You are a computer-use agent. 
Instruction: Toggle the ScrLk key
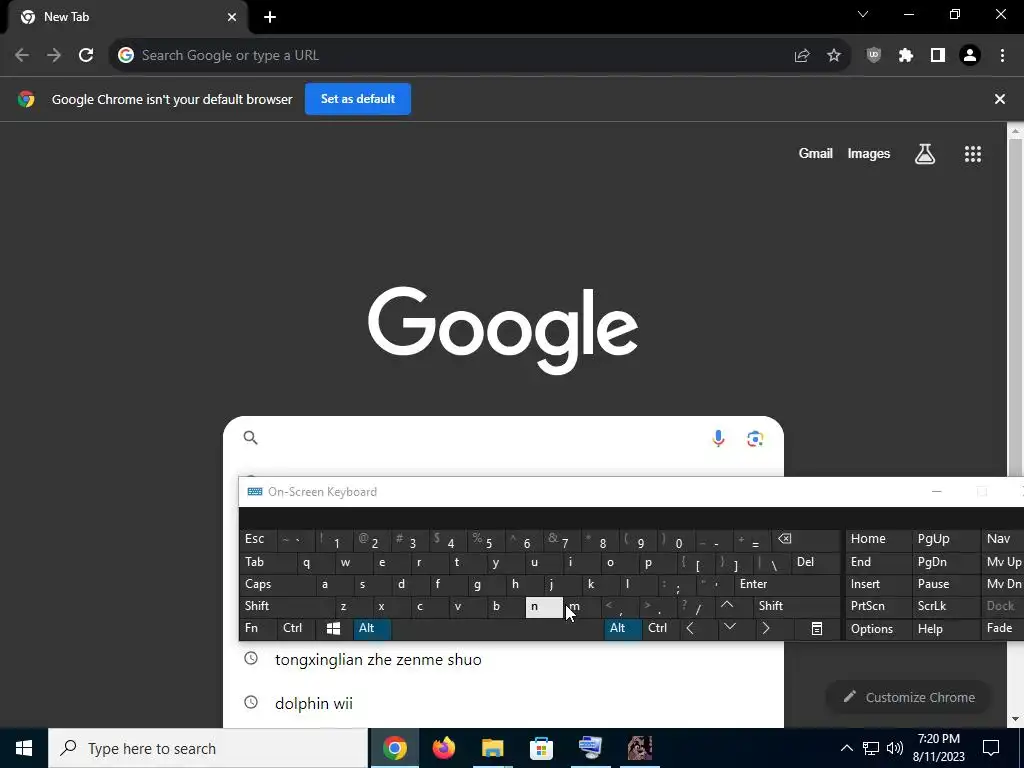(x=945, y=606)
